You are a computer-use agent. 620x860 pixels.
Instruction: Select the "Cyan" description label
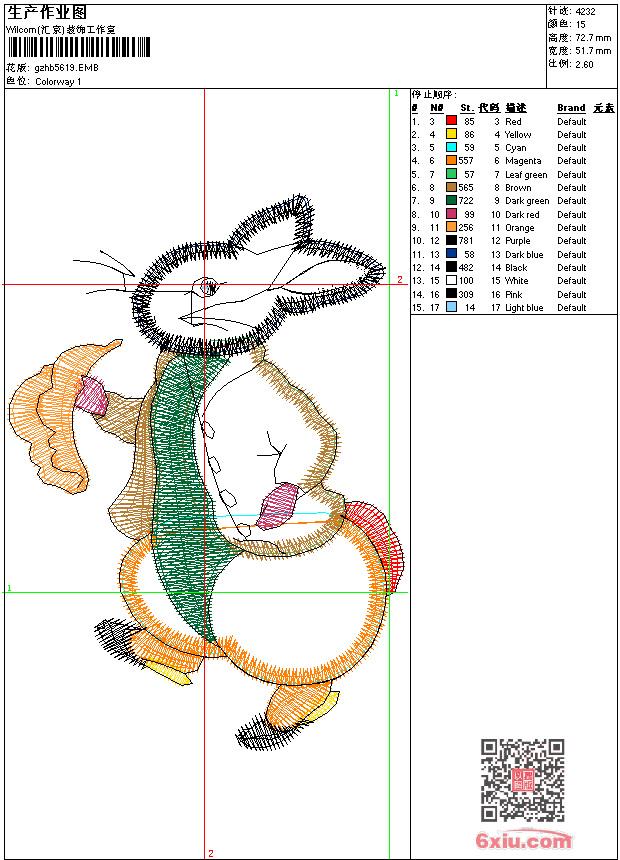click(x=516, y=148)
